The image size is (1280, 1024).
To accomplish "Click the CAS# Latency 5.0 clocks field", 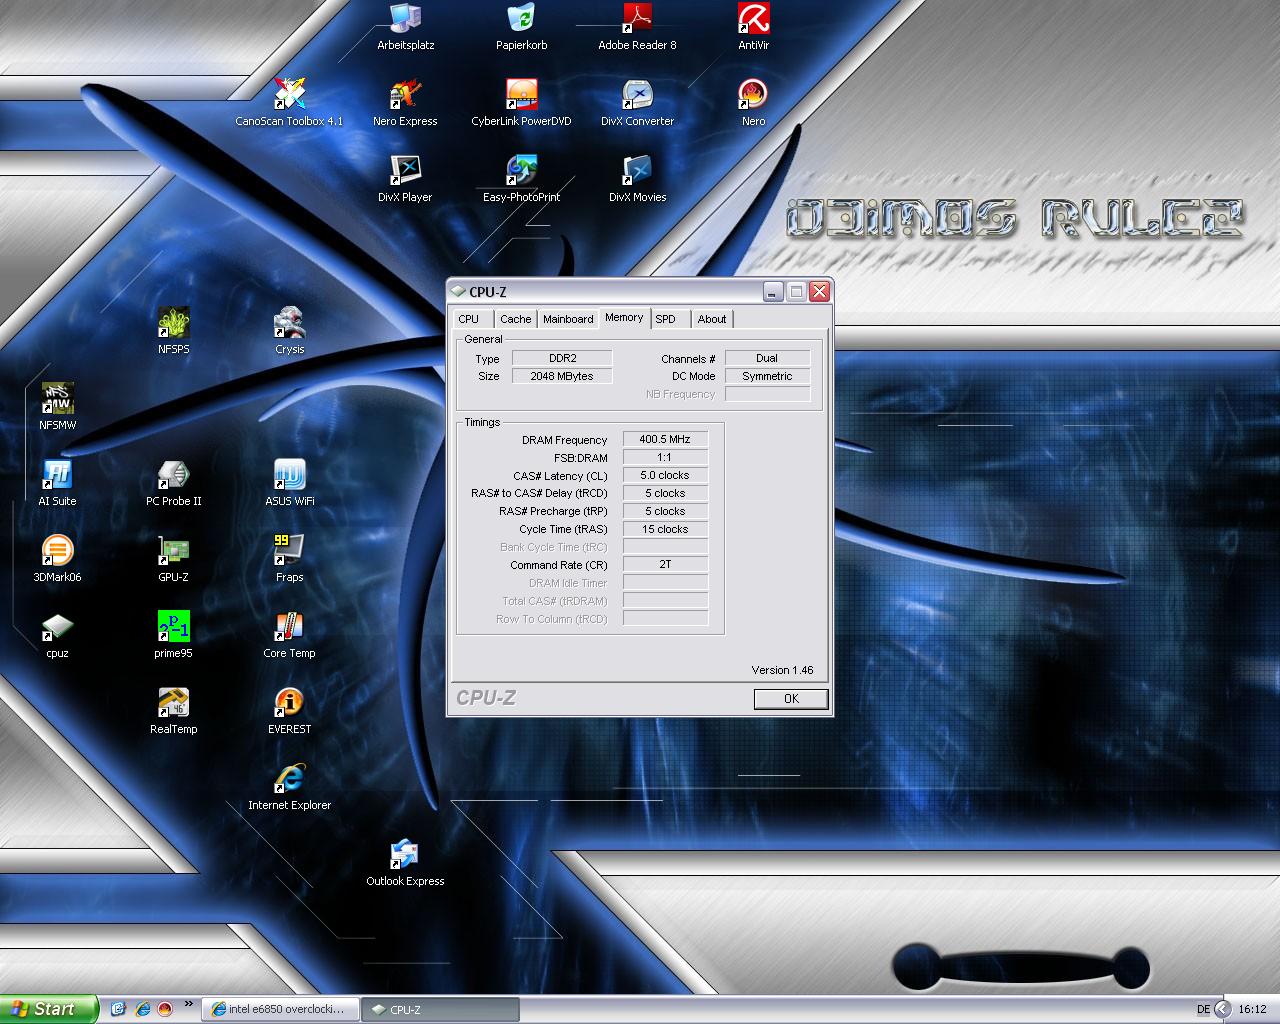I will pos(665,475).
